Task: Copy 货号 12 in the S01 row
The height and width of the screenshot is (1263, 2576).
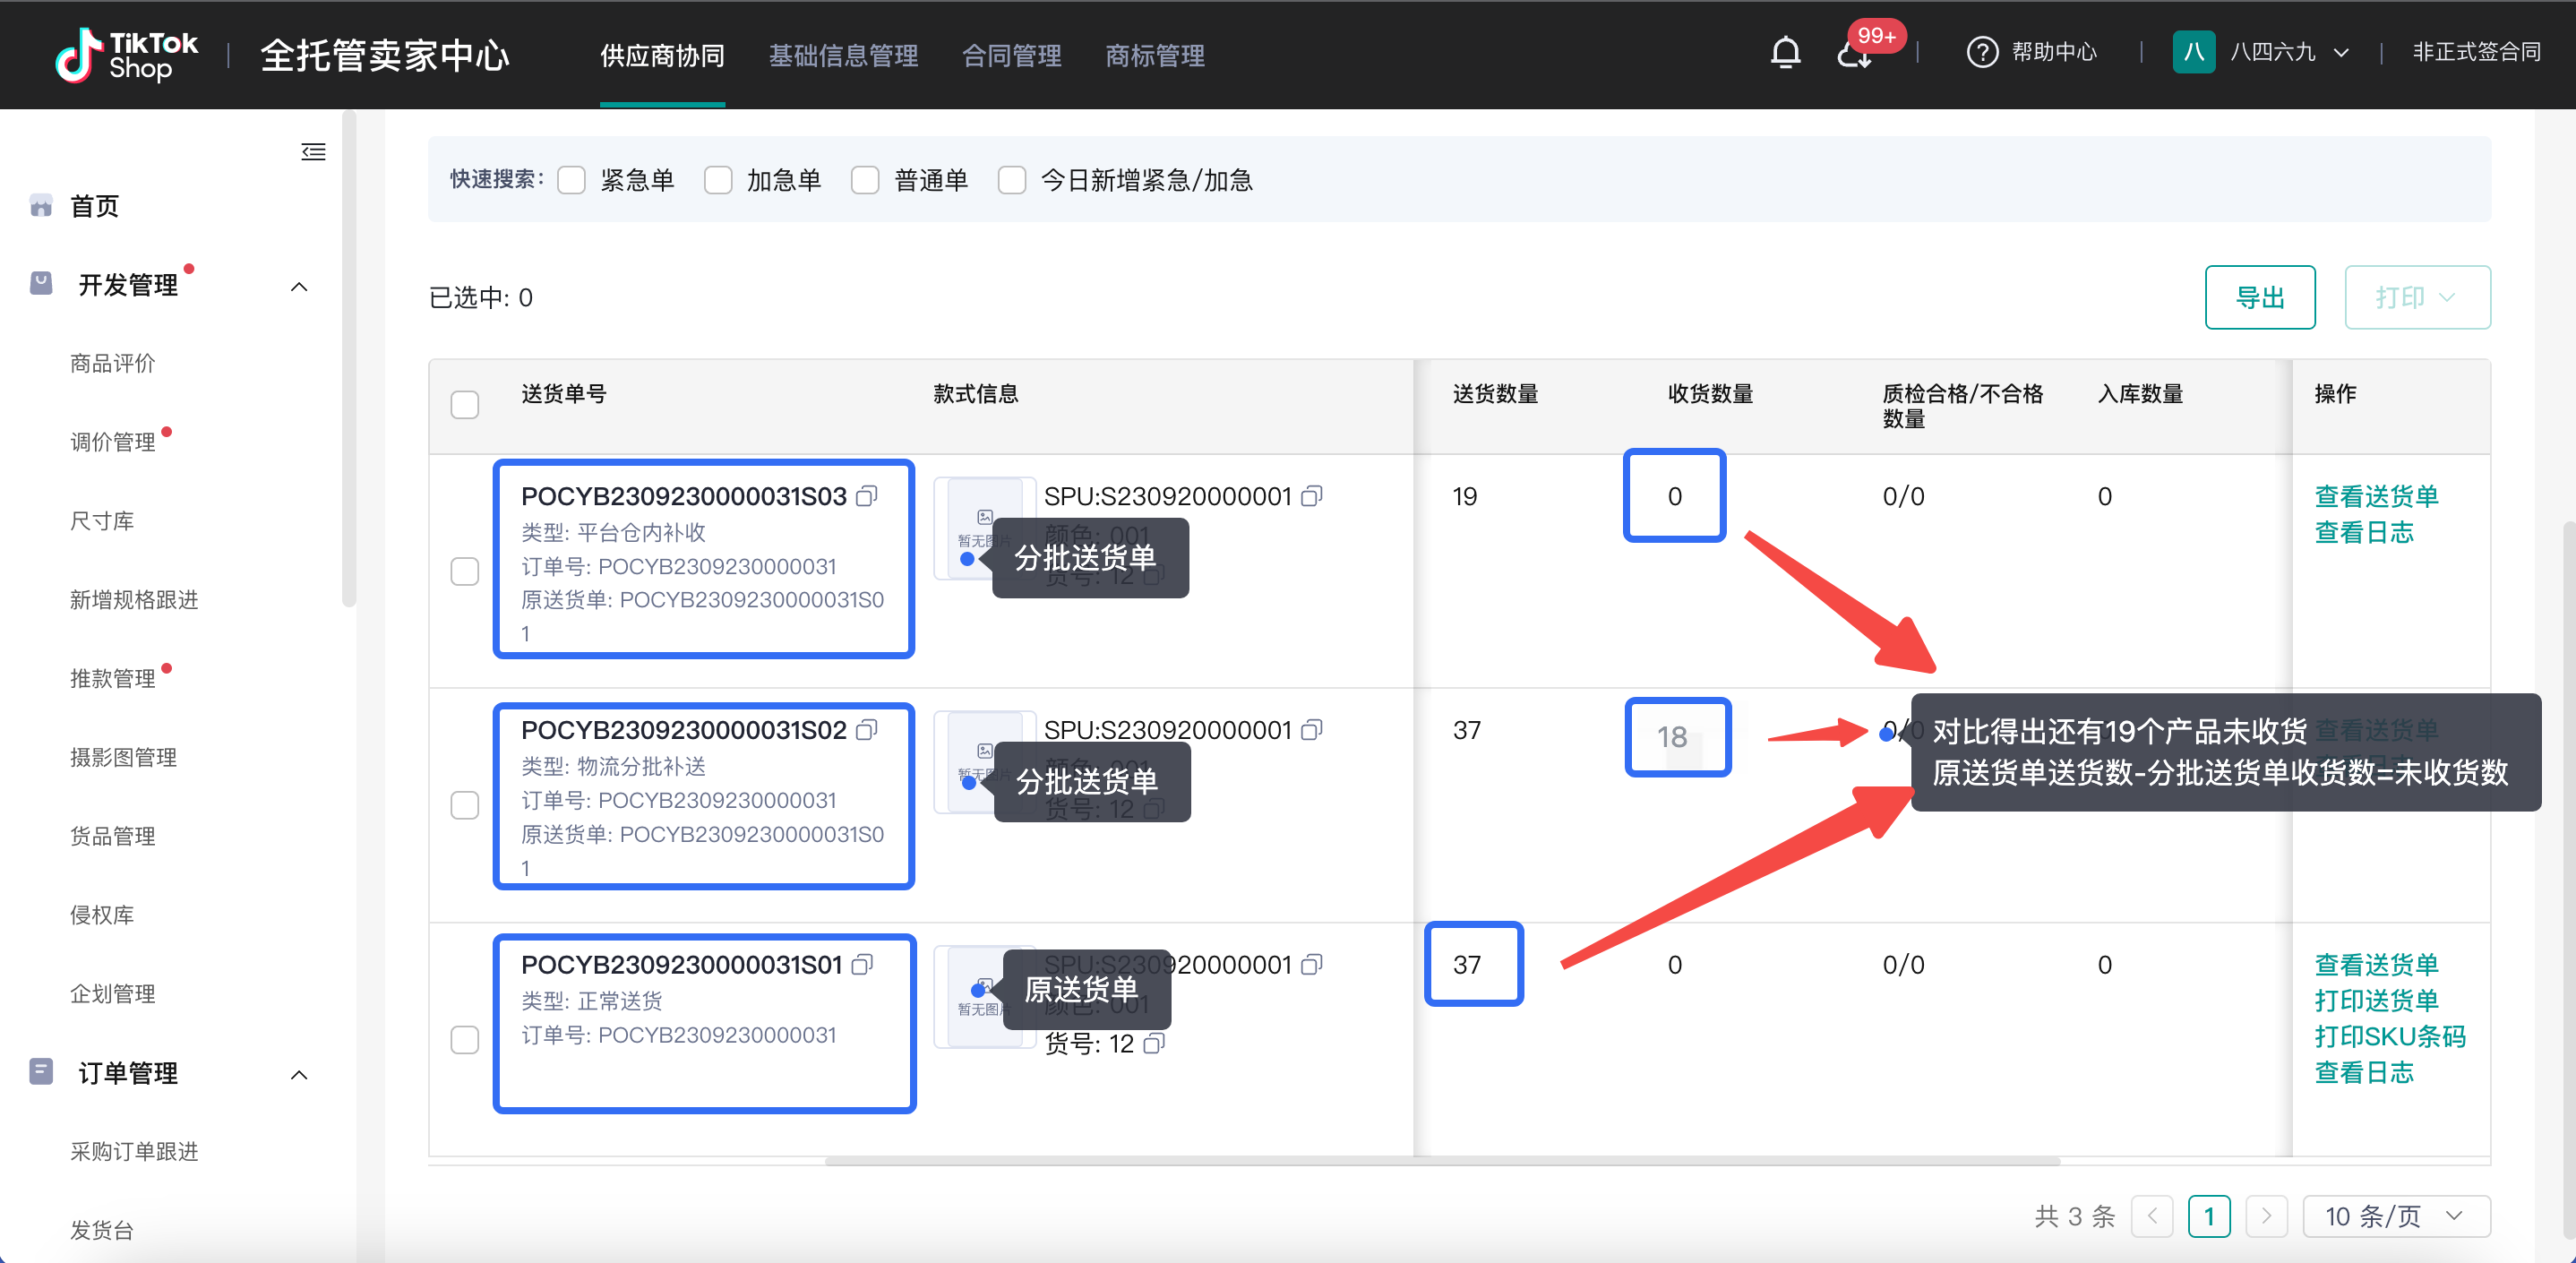Action: (1153, 1044)
